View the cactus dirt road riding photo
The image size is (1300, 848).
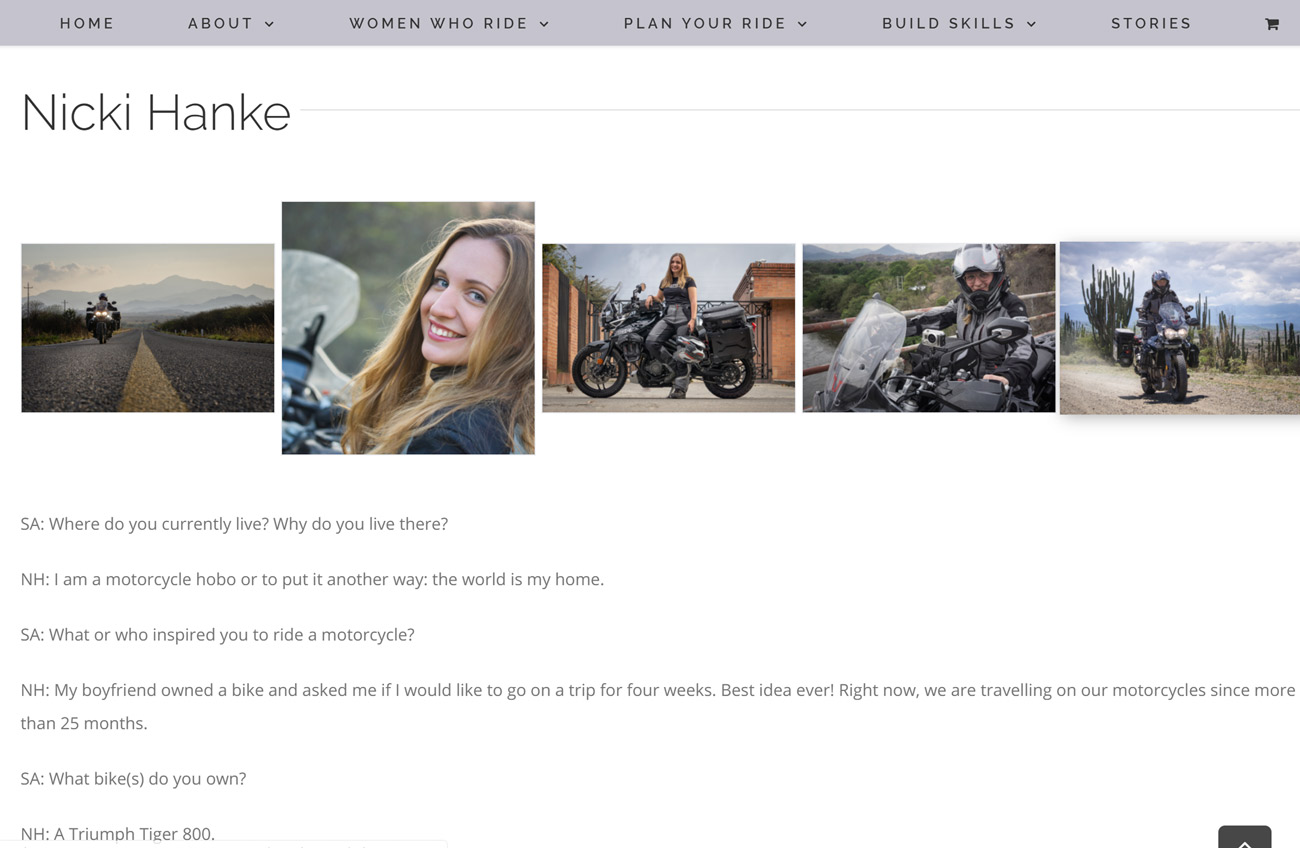tap(1180, 328)
